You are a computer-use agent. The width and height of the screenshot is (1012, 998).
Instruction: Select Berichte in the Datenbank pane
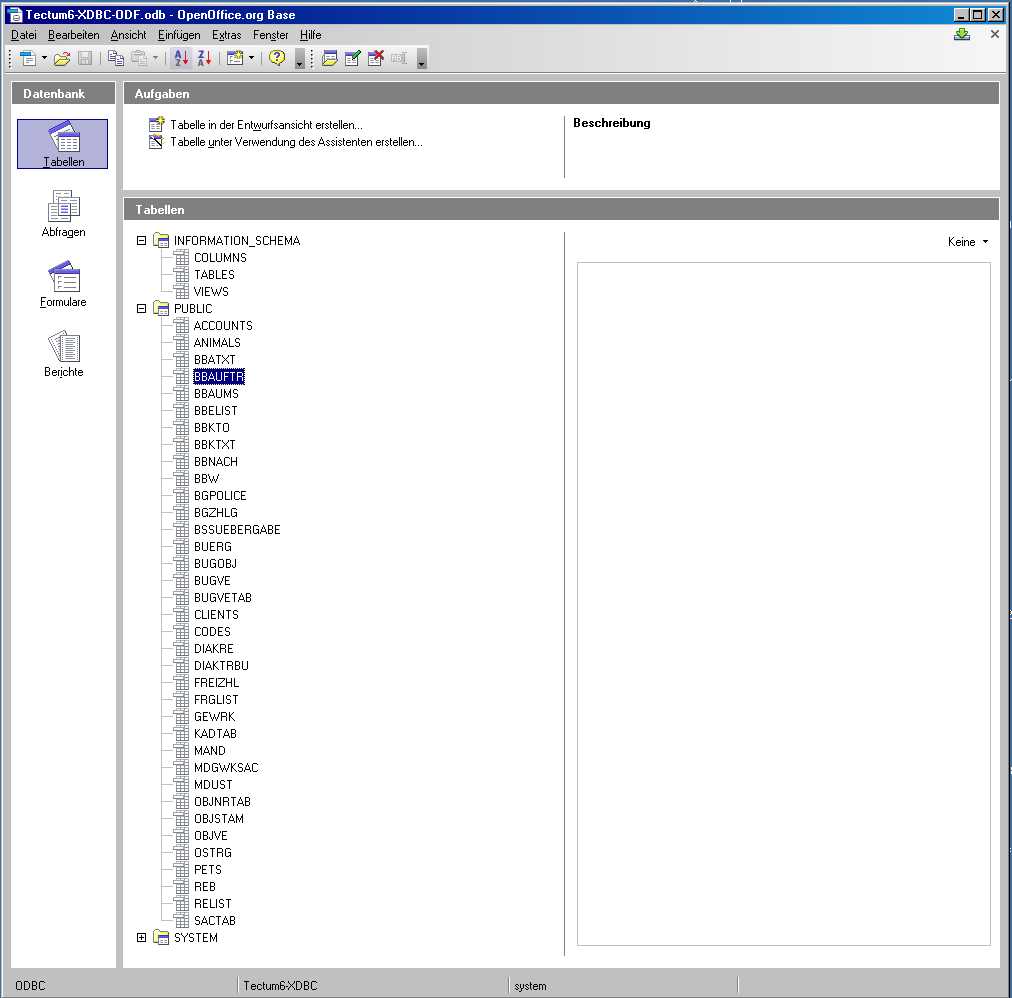click(63, 354)
